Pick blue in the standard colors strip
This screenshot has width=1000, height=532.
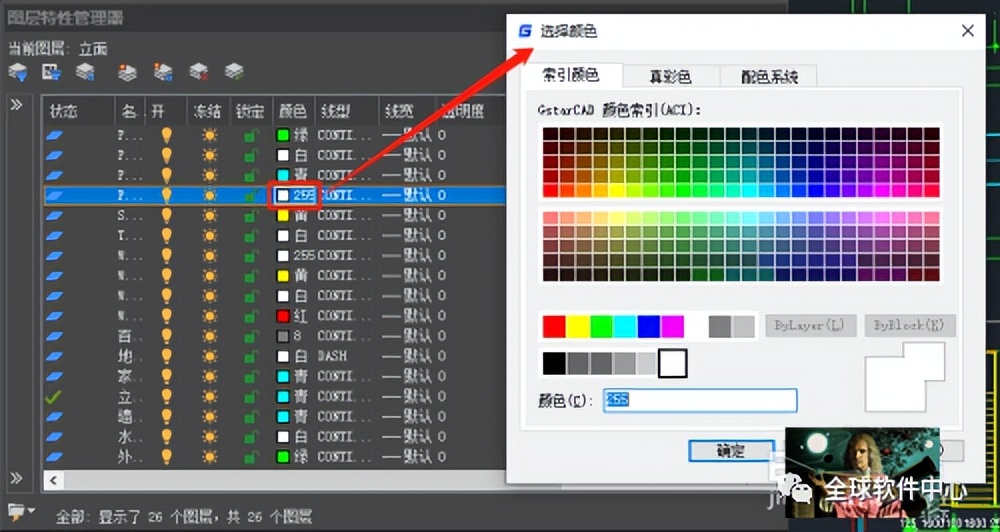[649, 326]
